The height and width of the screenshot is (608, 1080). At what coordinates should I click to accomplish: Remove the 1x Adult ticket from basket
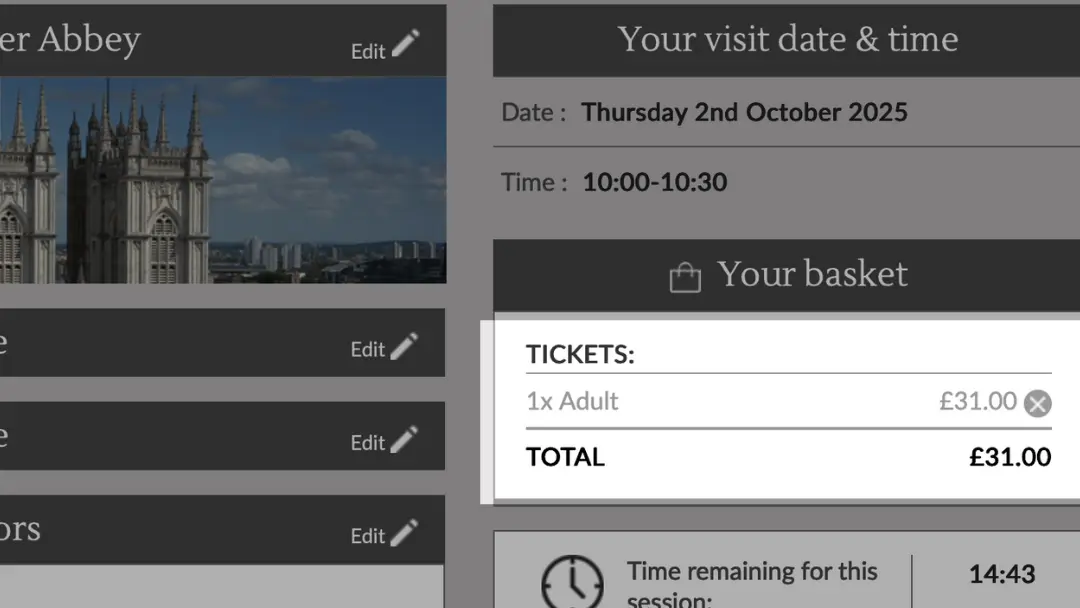coord(1038,403)
